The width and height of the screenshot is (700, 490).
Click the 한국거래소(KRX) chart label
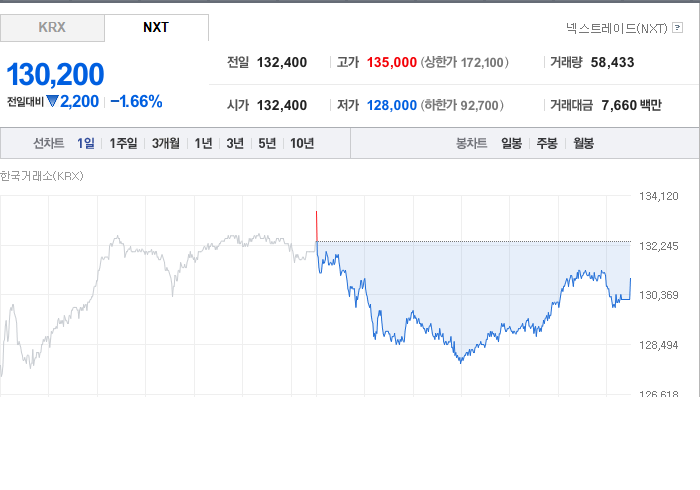(42, 176)
